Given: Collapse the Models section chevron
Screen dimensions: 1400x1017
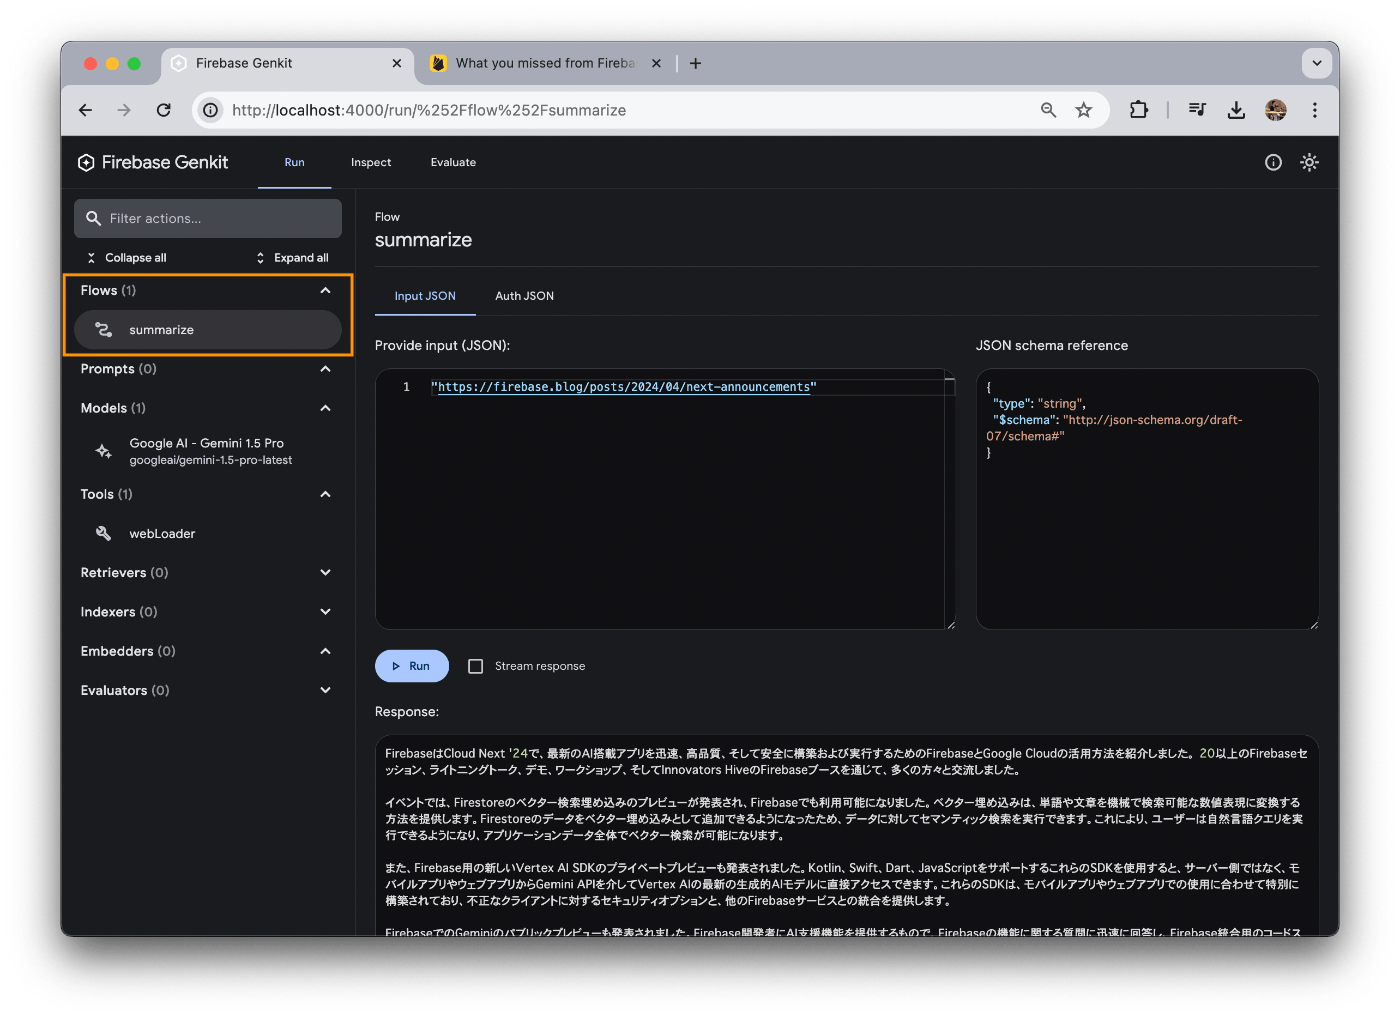Looking at the screenshot, I should [x=325, y=408].
